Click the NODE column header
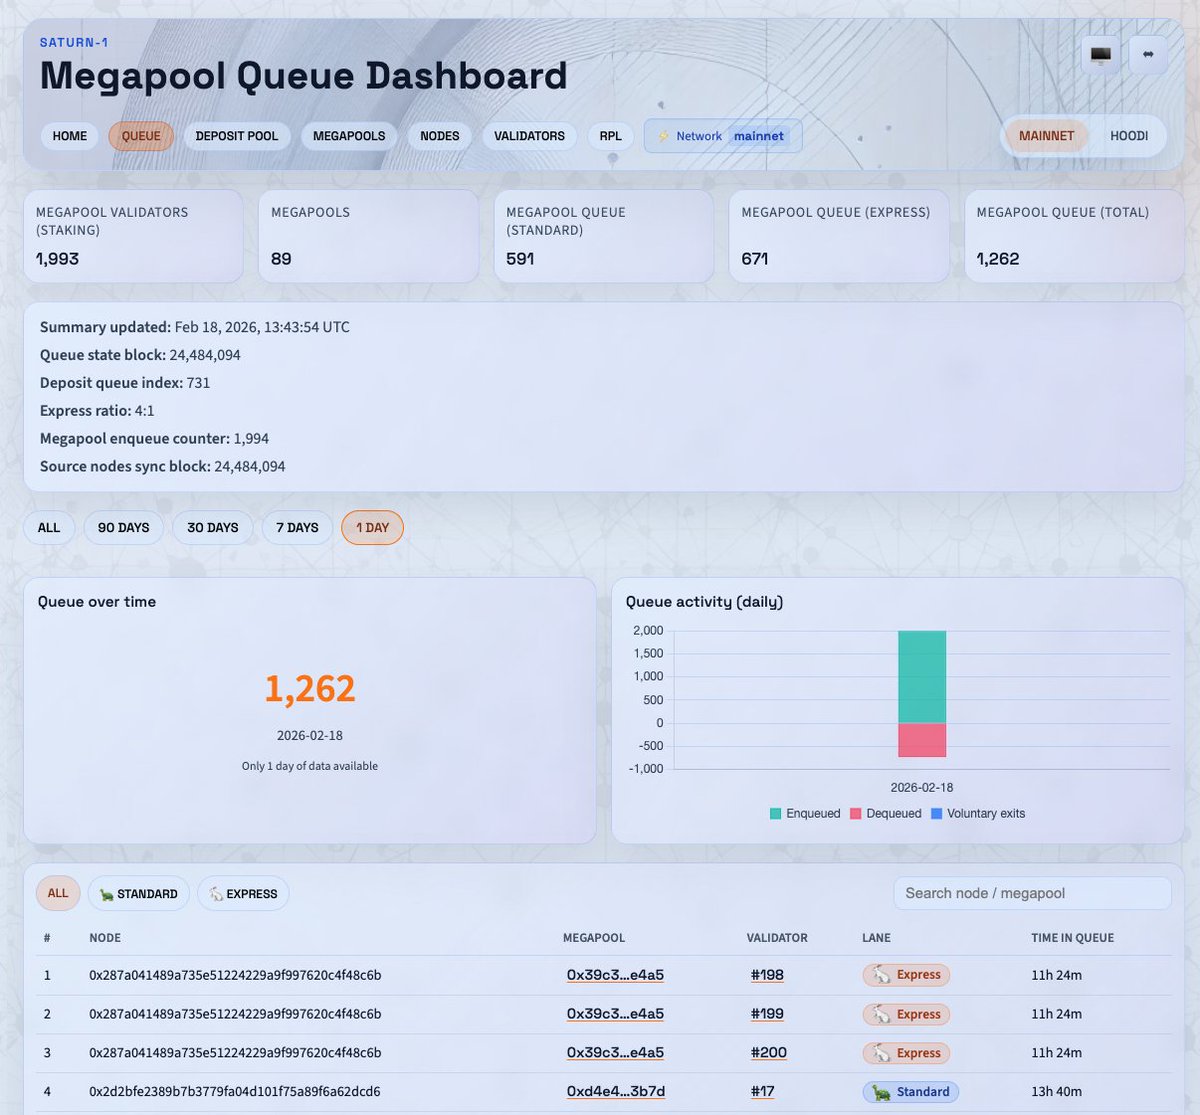1200x1115 pixels. click(x=105, y=938)
